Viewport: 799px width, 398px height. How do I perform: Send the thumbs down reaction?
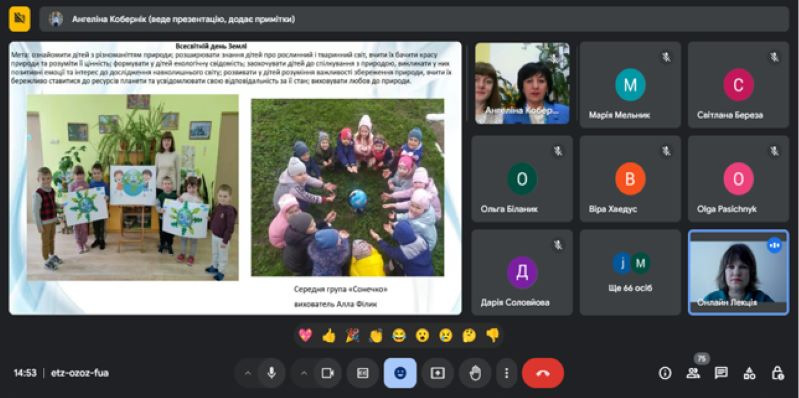(492, 335)
